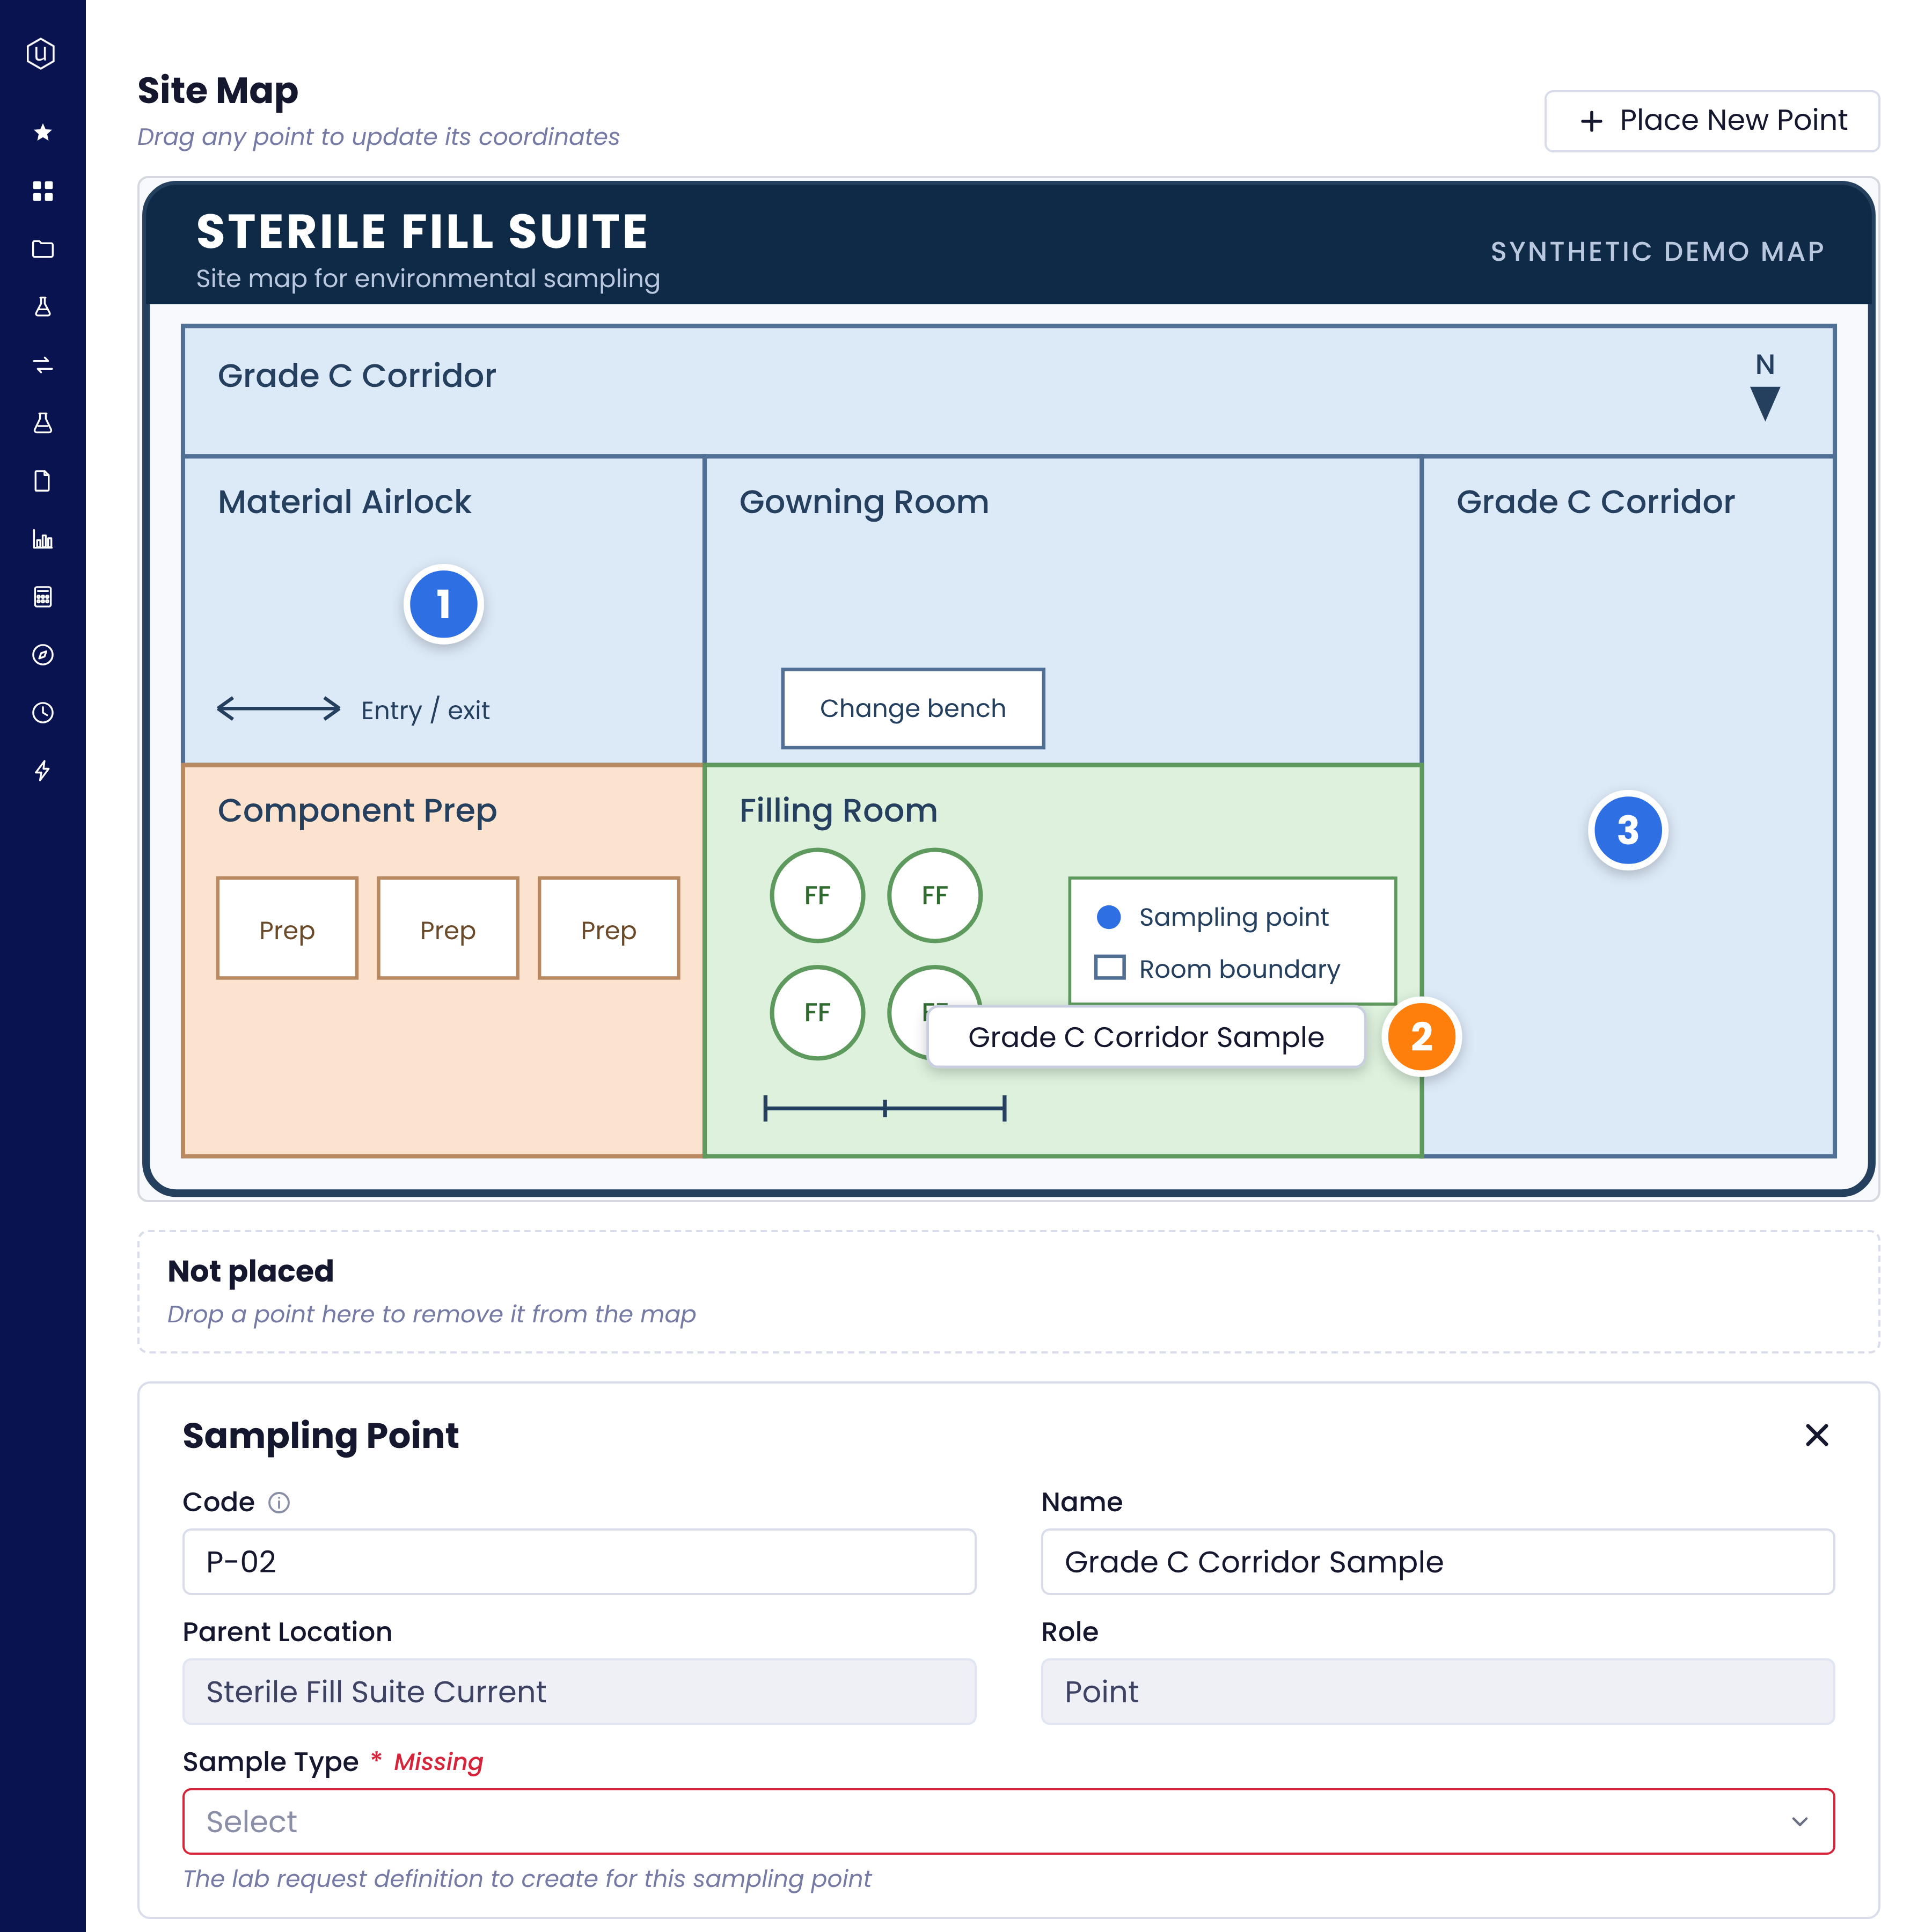
Task: Click the Component Prep label
Action: click(357, 811)
